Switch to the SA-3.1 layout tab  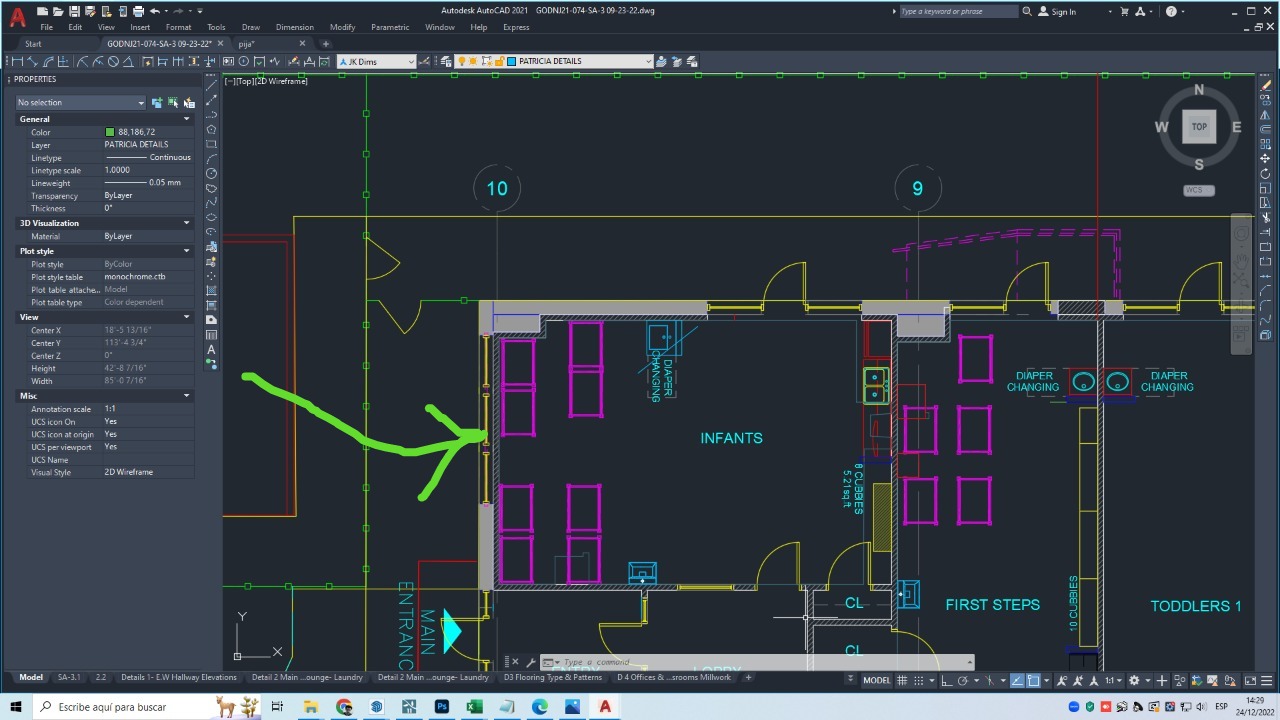(69, 677)
